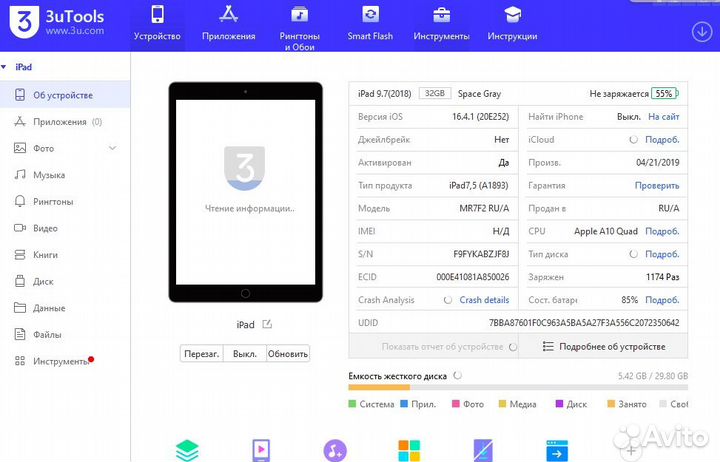Click the purple ringtone maker icon
The image size is (720, 462).
335,450
